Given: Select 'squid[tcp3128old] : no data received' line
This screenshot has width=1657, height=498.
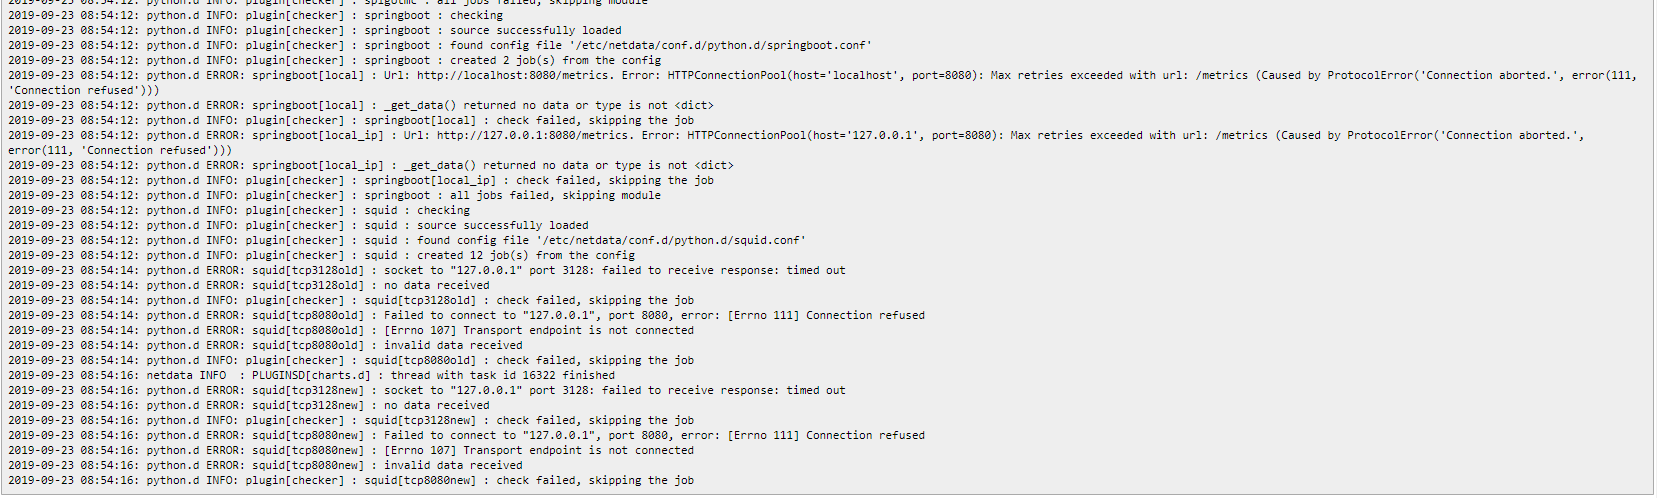Looking at the screenshot, I should pyautogui.click(x=249, y=285).
